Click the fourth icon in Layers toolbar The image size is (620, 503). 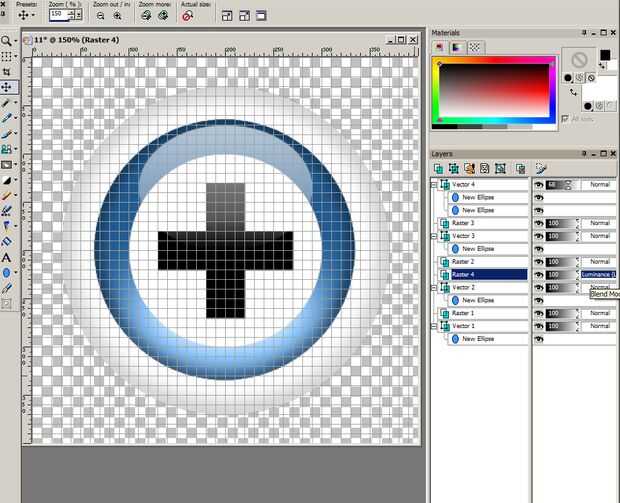[x=484, y=169]
